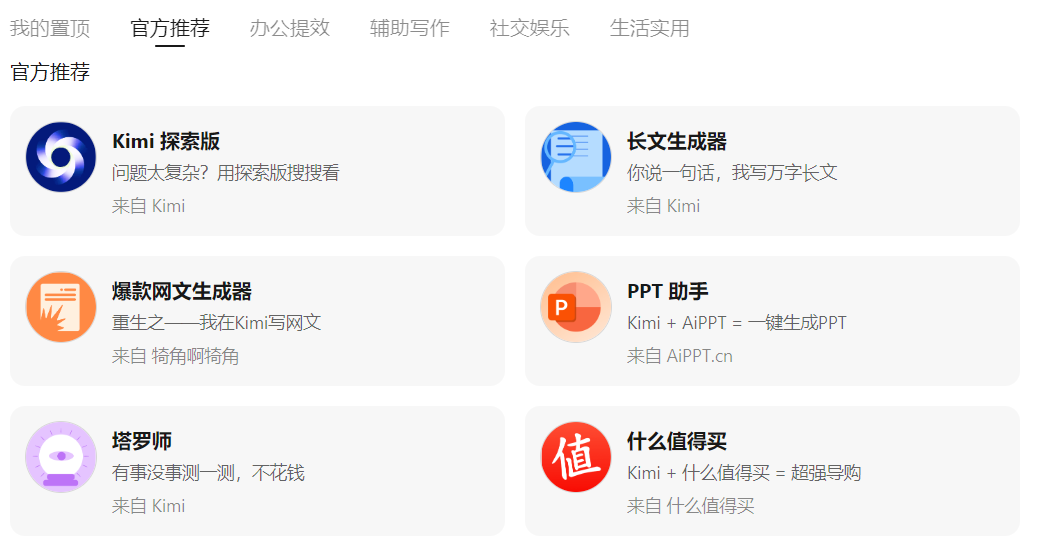Click the red 什么值得买 icon
The height and width of the screenshot is (545, 1037).
pyautogui.click(x=576, y=457)
